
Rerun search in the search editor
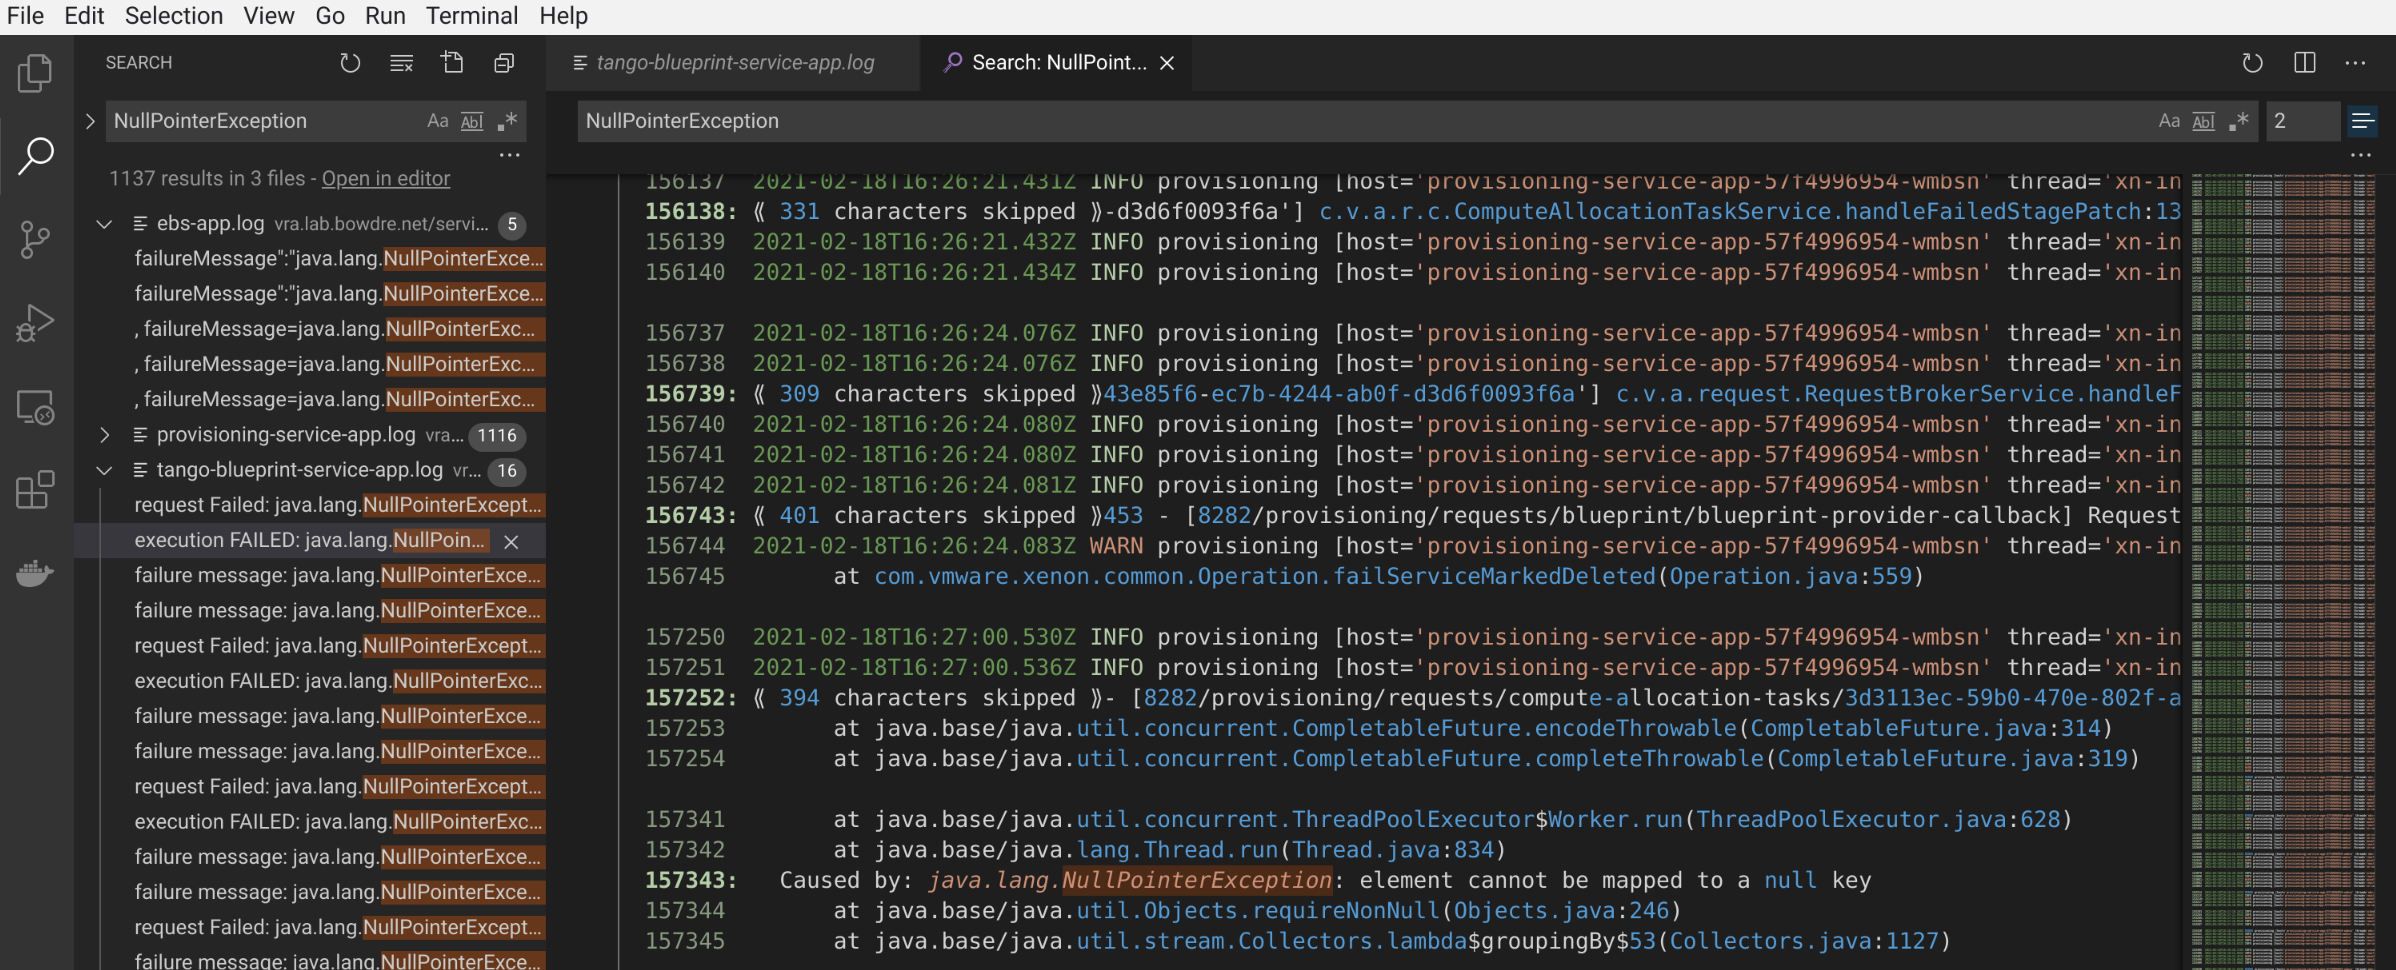[x=2252, y=63]
